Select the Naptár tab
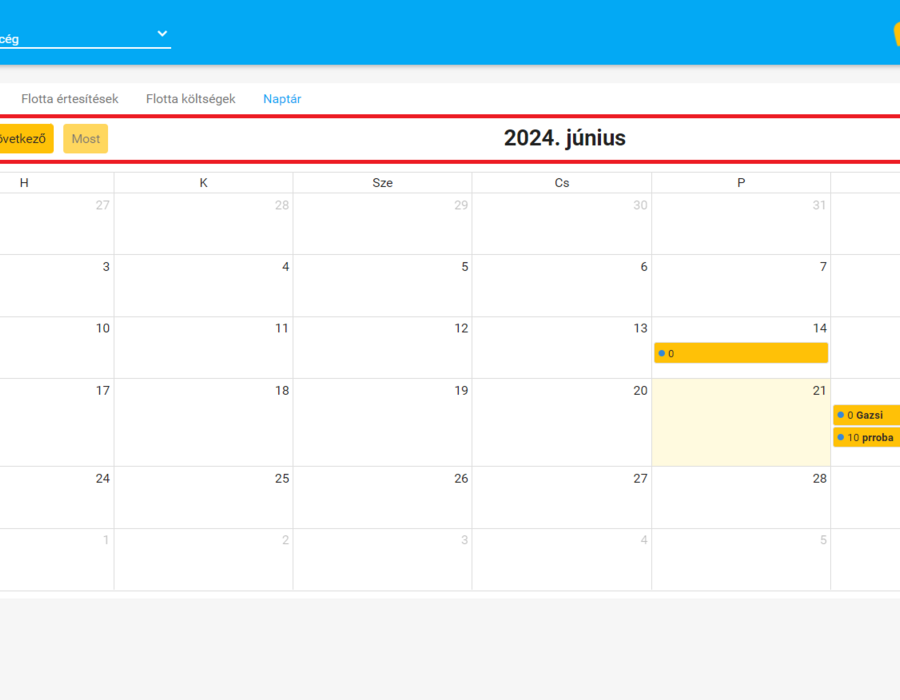Viewport: 900px width, 700px height. 282,99
